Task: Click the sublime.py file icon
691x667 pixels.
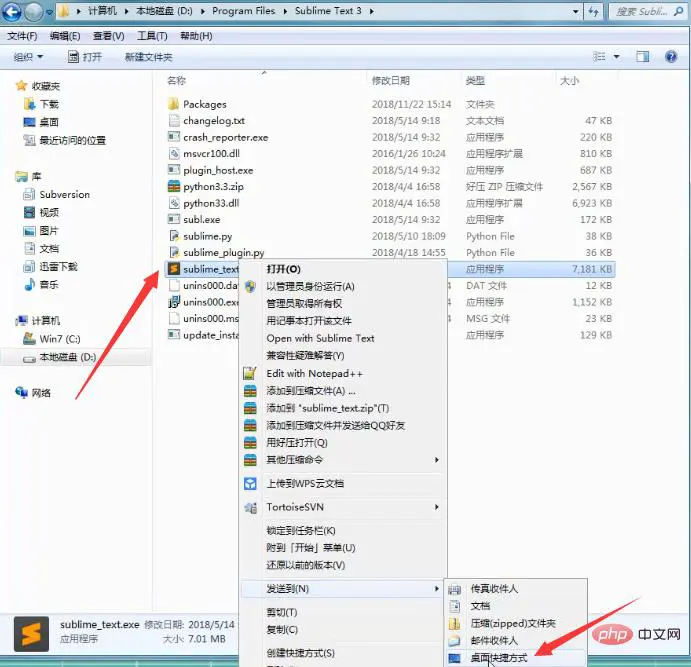Action: tap(174, 236)
